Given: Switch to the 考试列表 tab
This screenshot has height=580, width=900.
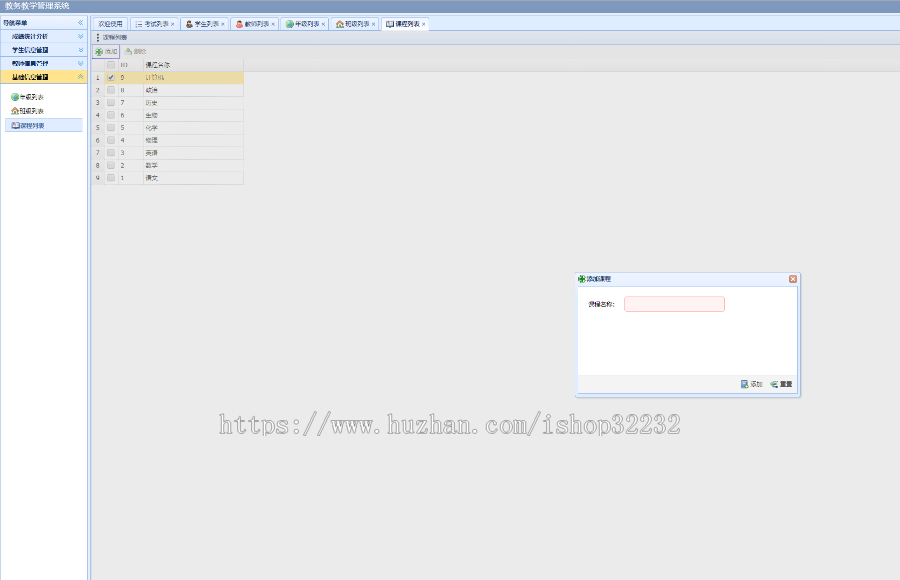Looking at the screenshot, I should [155, 24].
